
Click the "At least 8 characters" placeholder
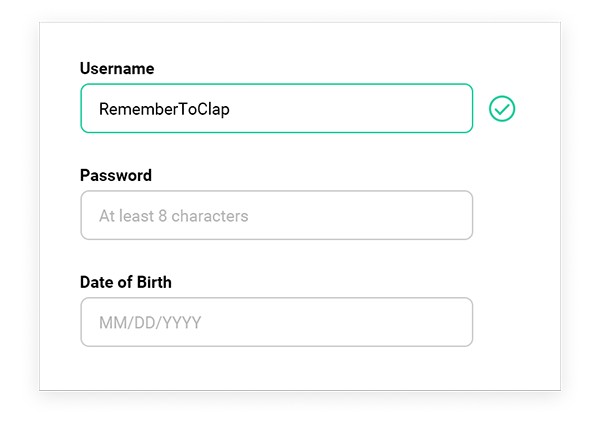coord(173,215)
